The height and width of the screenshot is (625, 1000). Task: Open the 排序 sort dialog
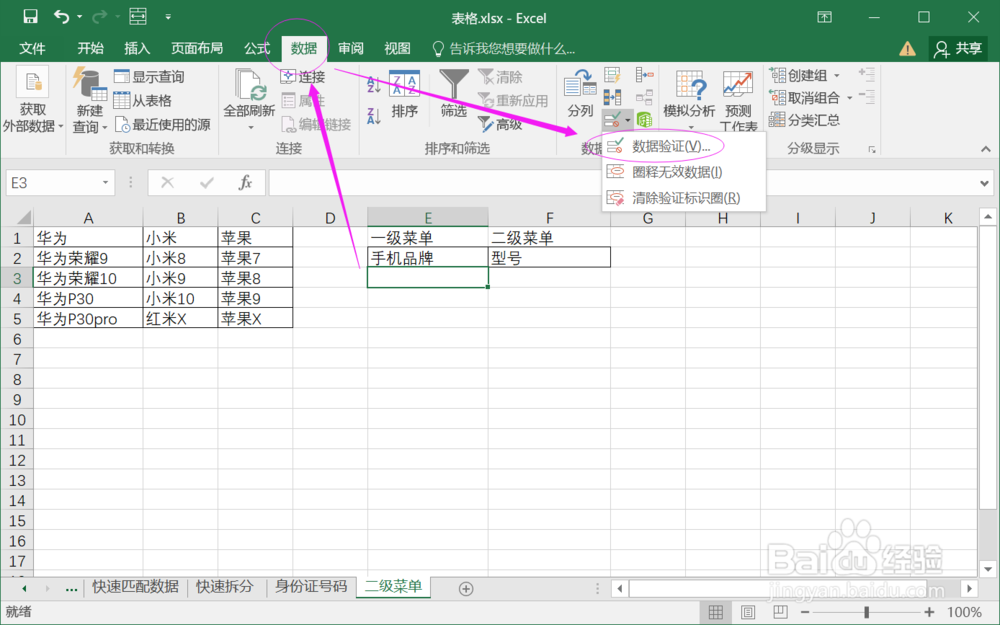click(x=404, y=95)
